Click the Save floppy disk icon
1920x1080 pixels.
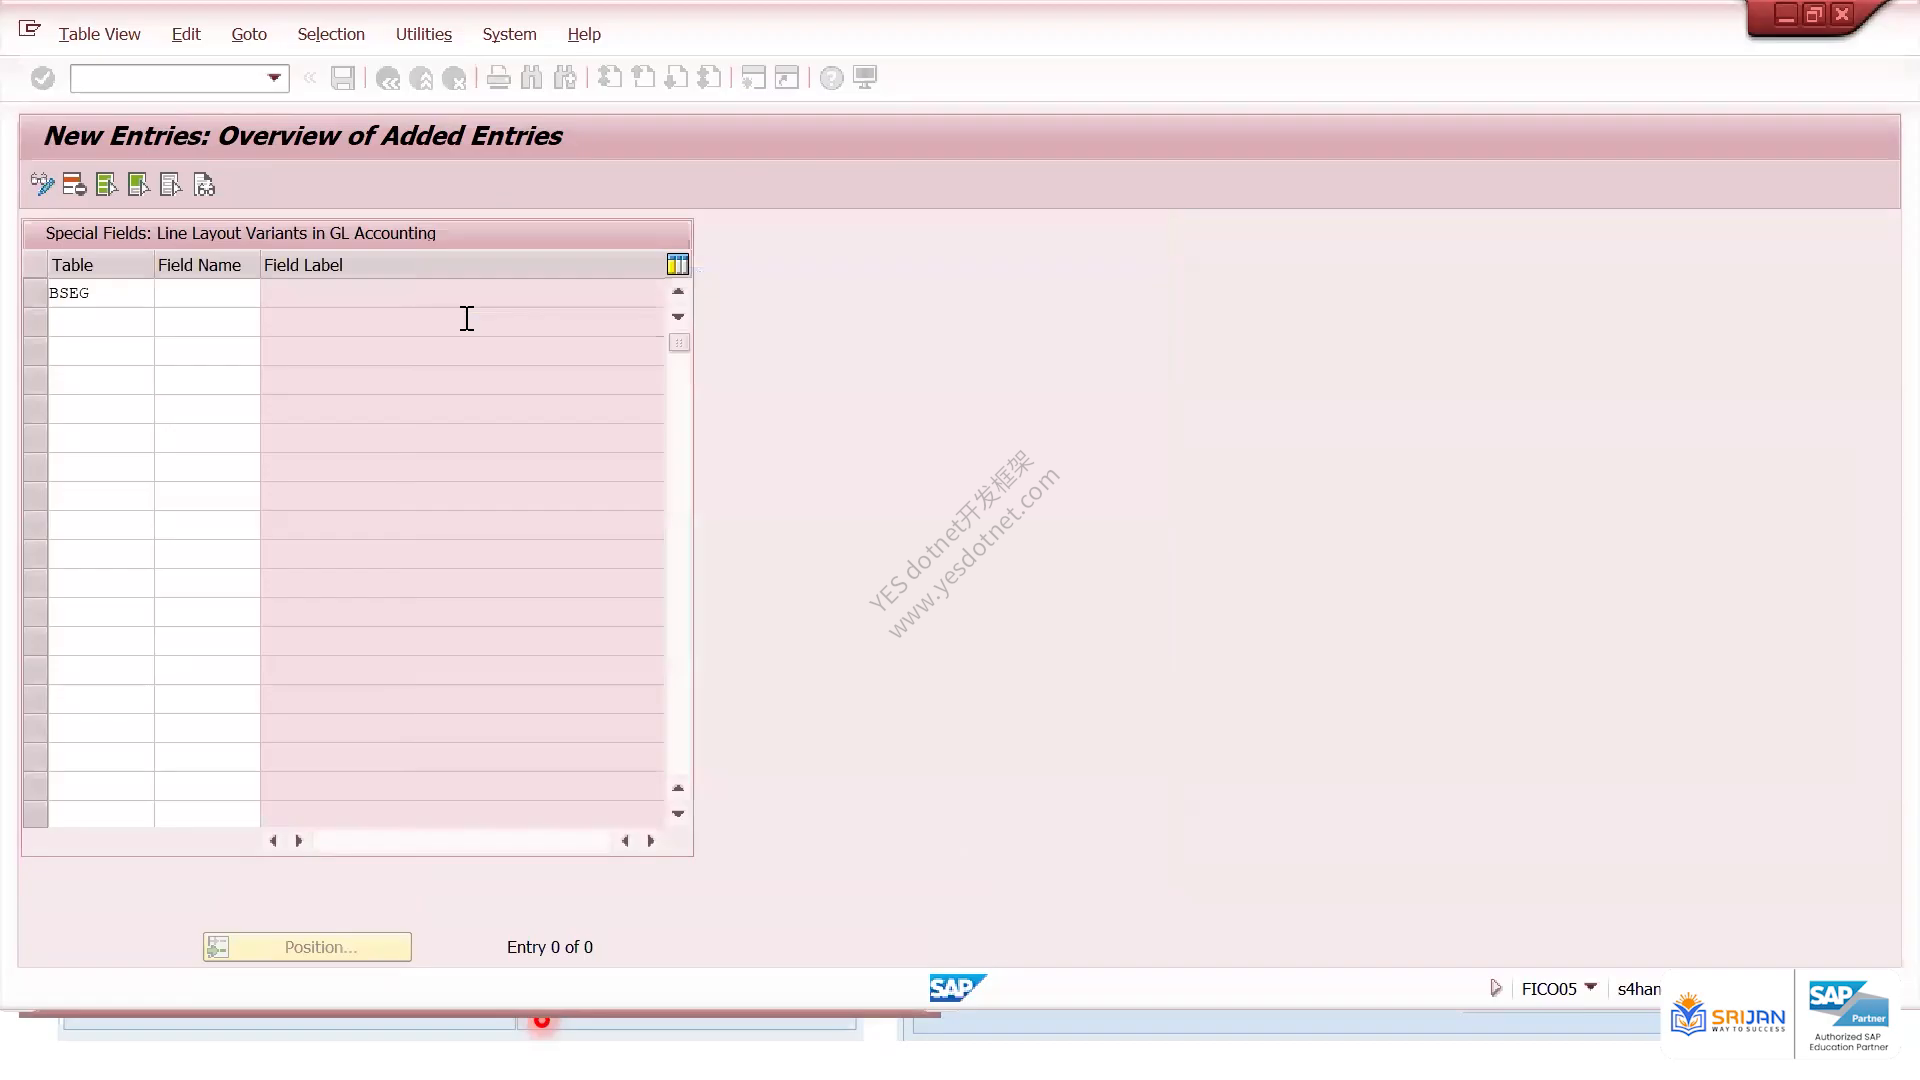coord(343,78)
